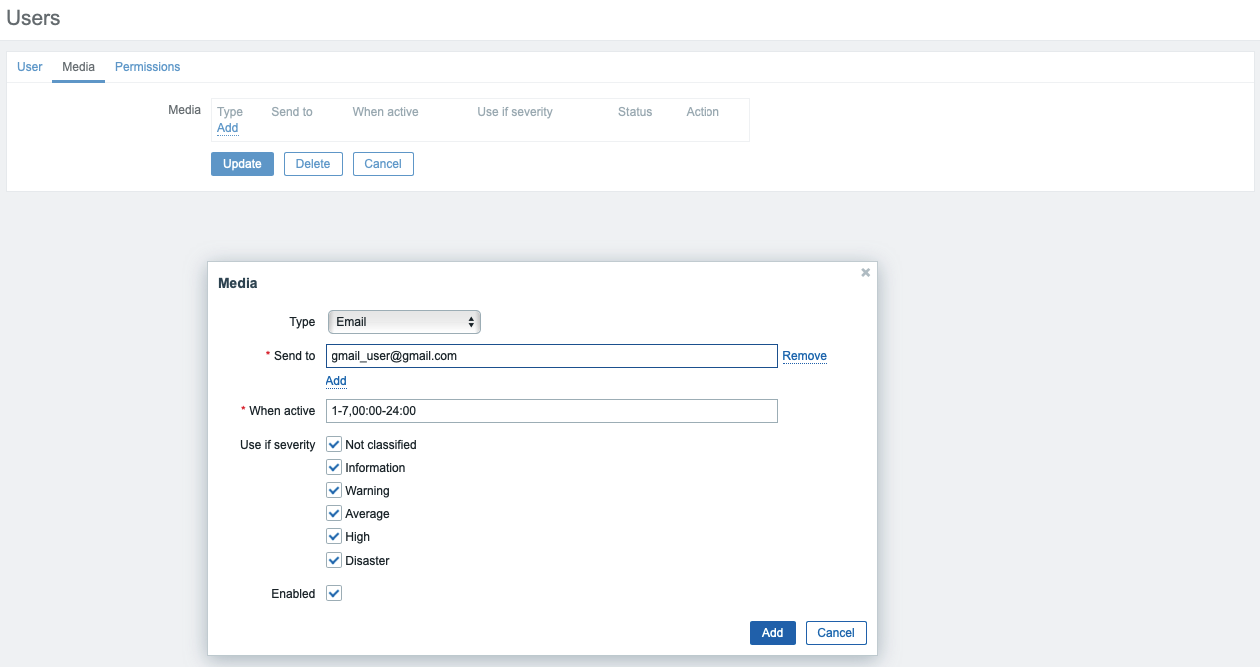
Task: Click the Delete user button
Action: (x=313, y=164)
